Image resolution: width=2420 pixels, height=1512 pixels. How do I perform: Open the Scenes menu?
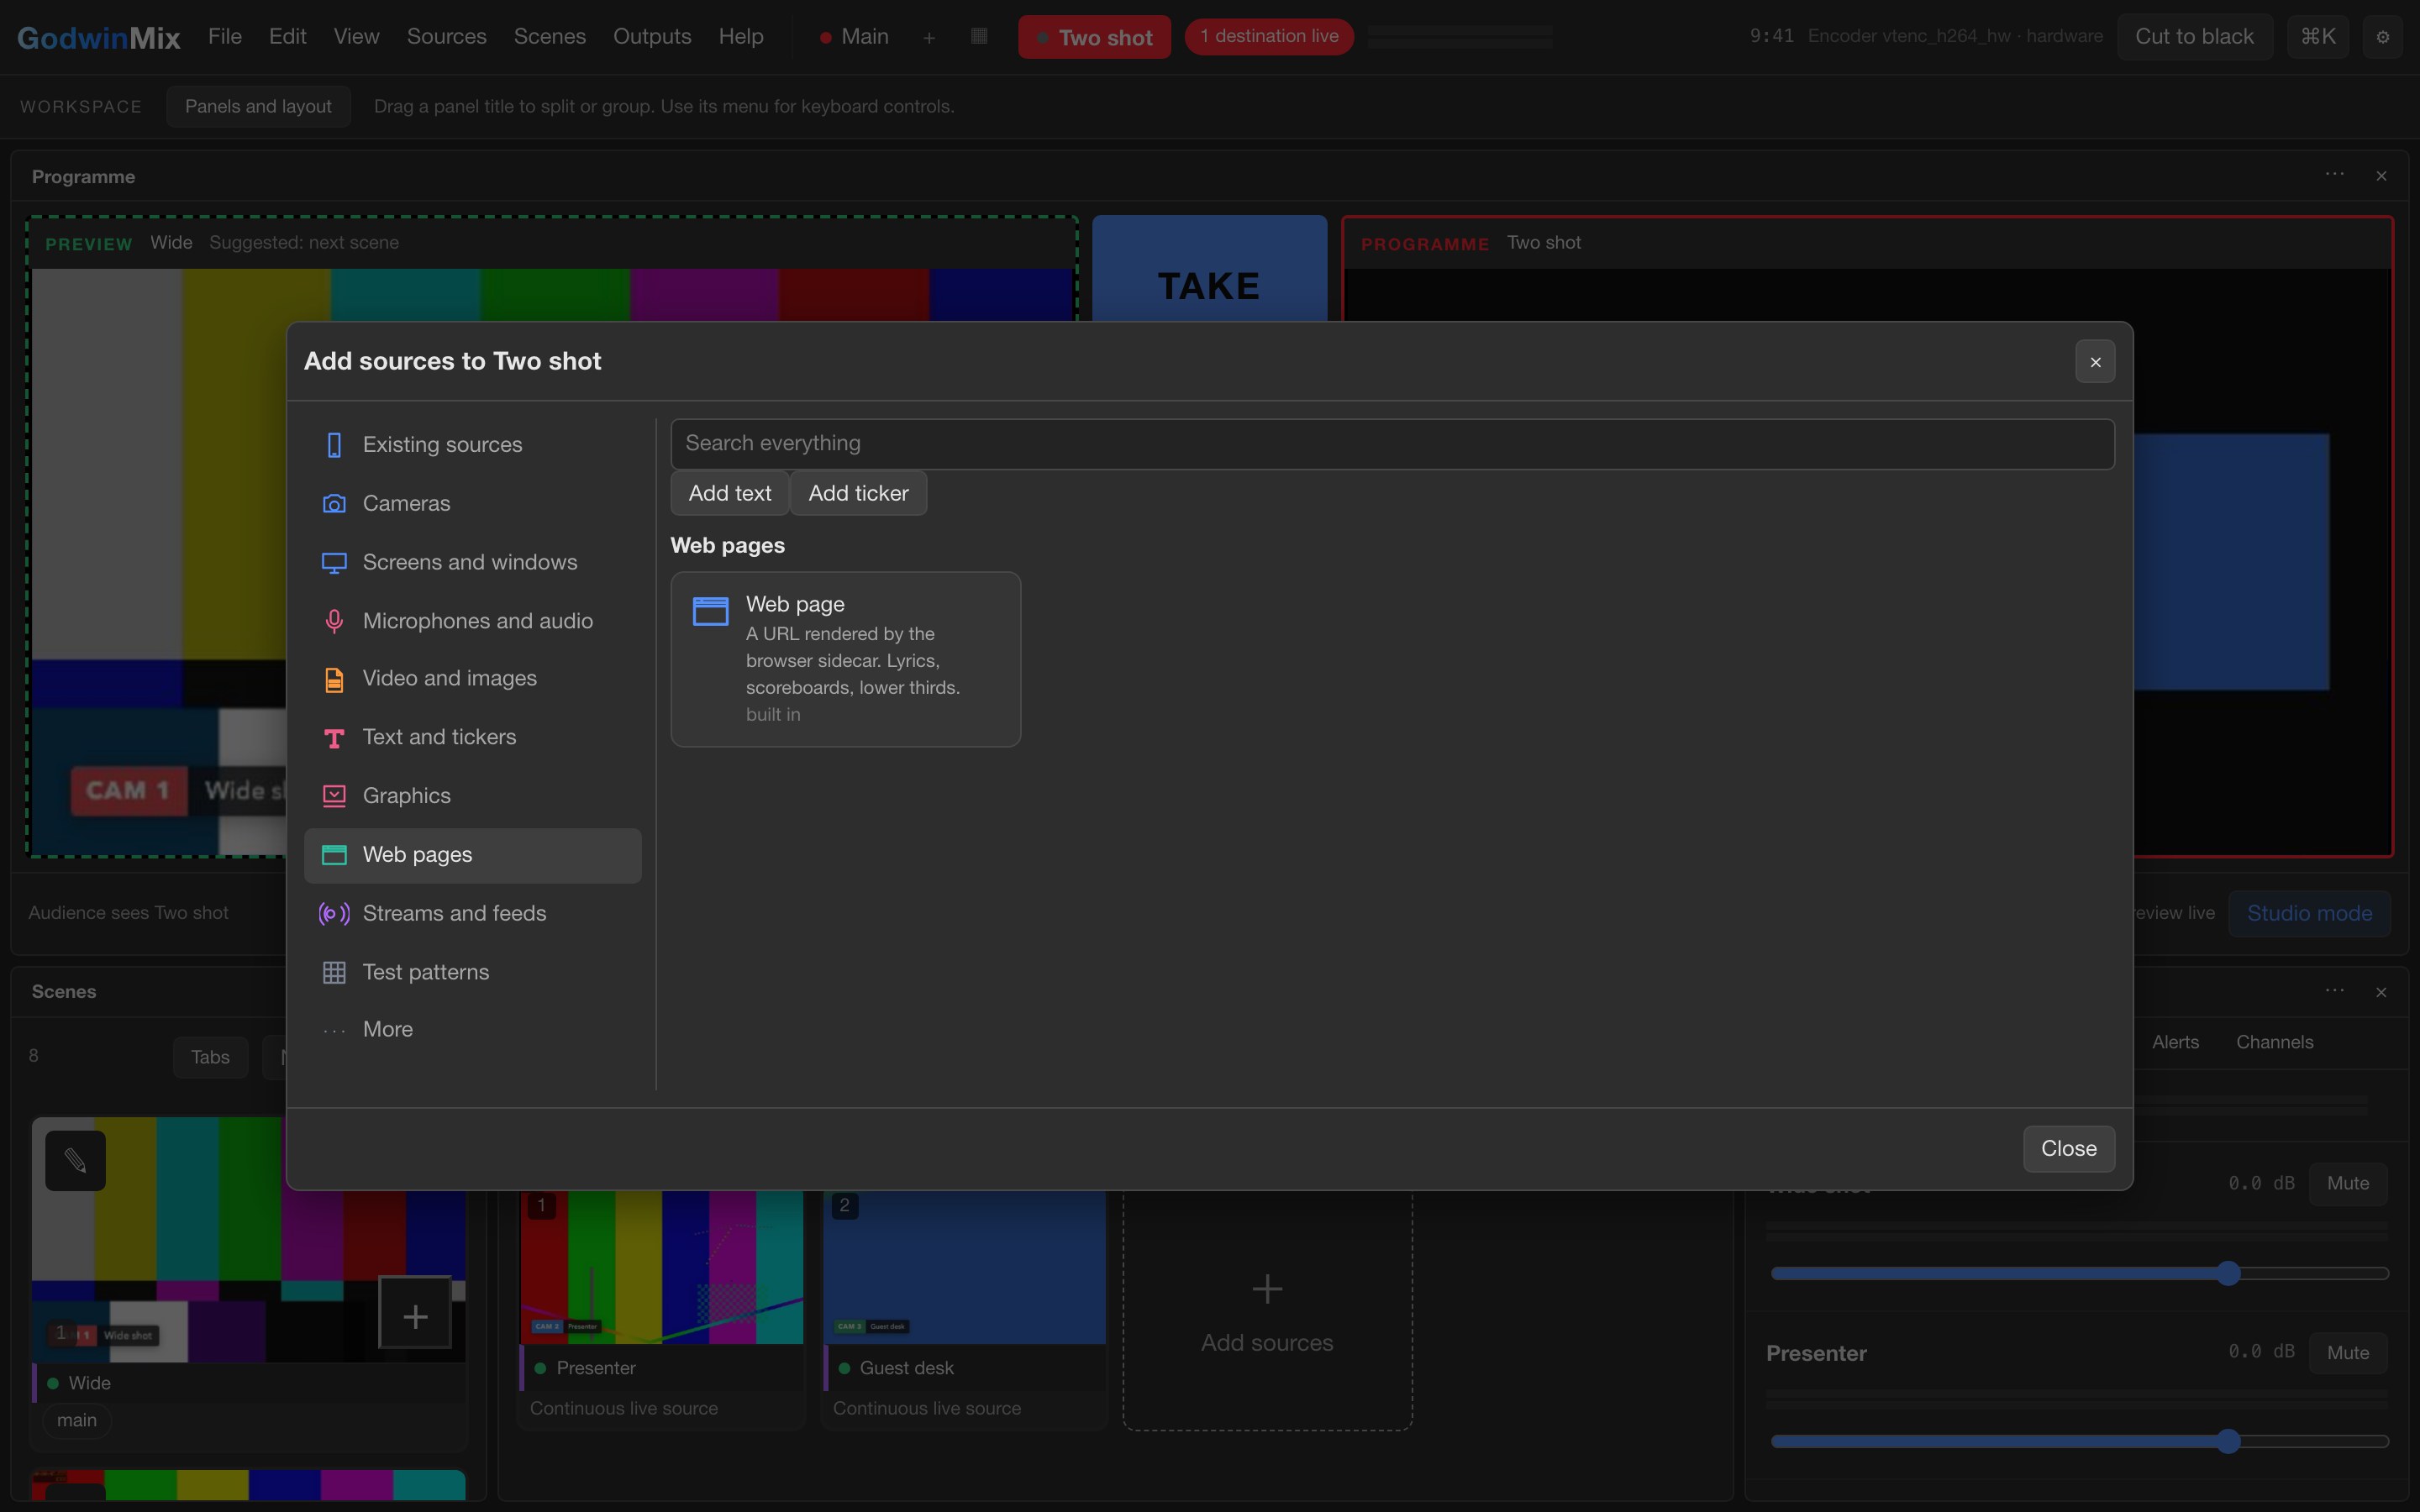point(549,37)
